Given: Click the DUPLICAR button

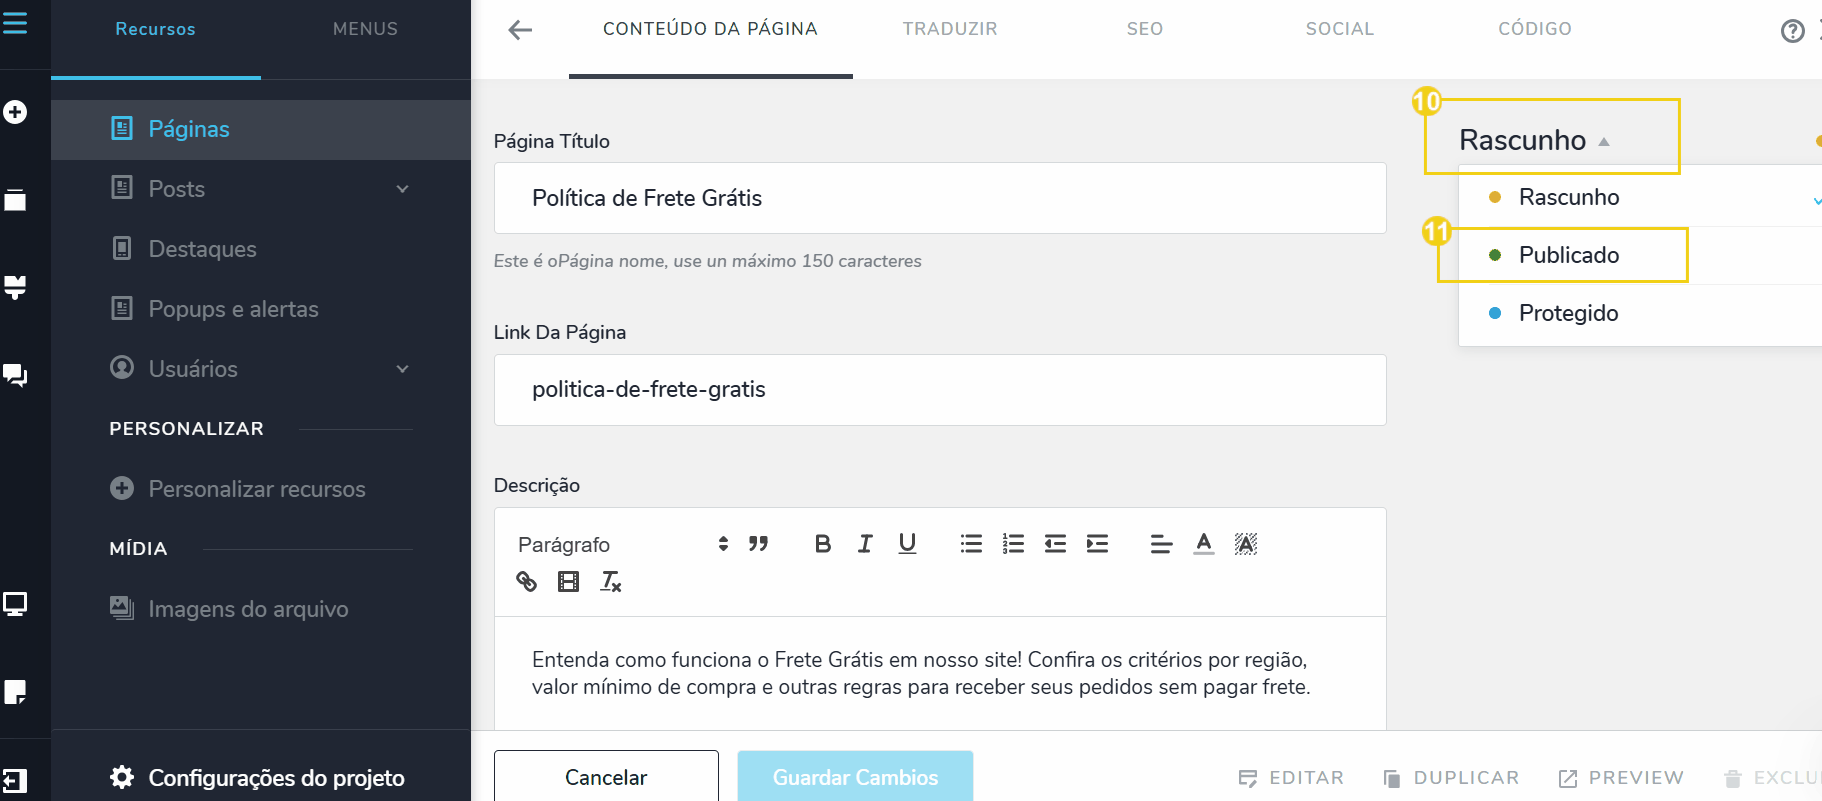Looking at the screenshot, I should (x=1451, y=778).
